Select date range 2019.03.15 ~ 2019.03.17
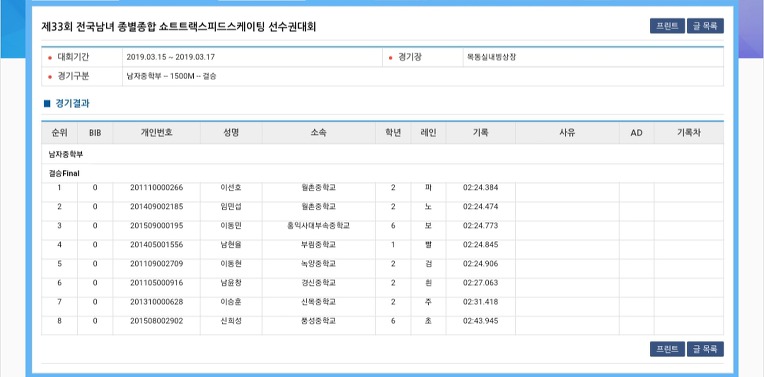The image size is (764, 377). [x=171, y=57]
